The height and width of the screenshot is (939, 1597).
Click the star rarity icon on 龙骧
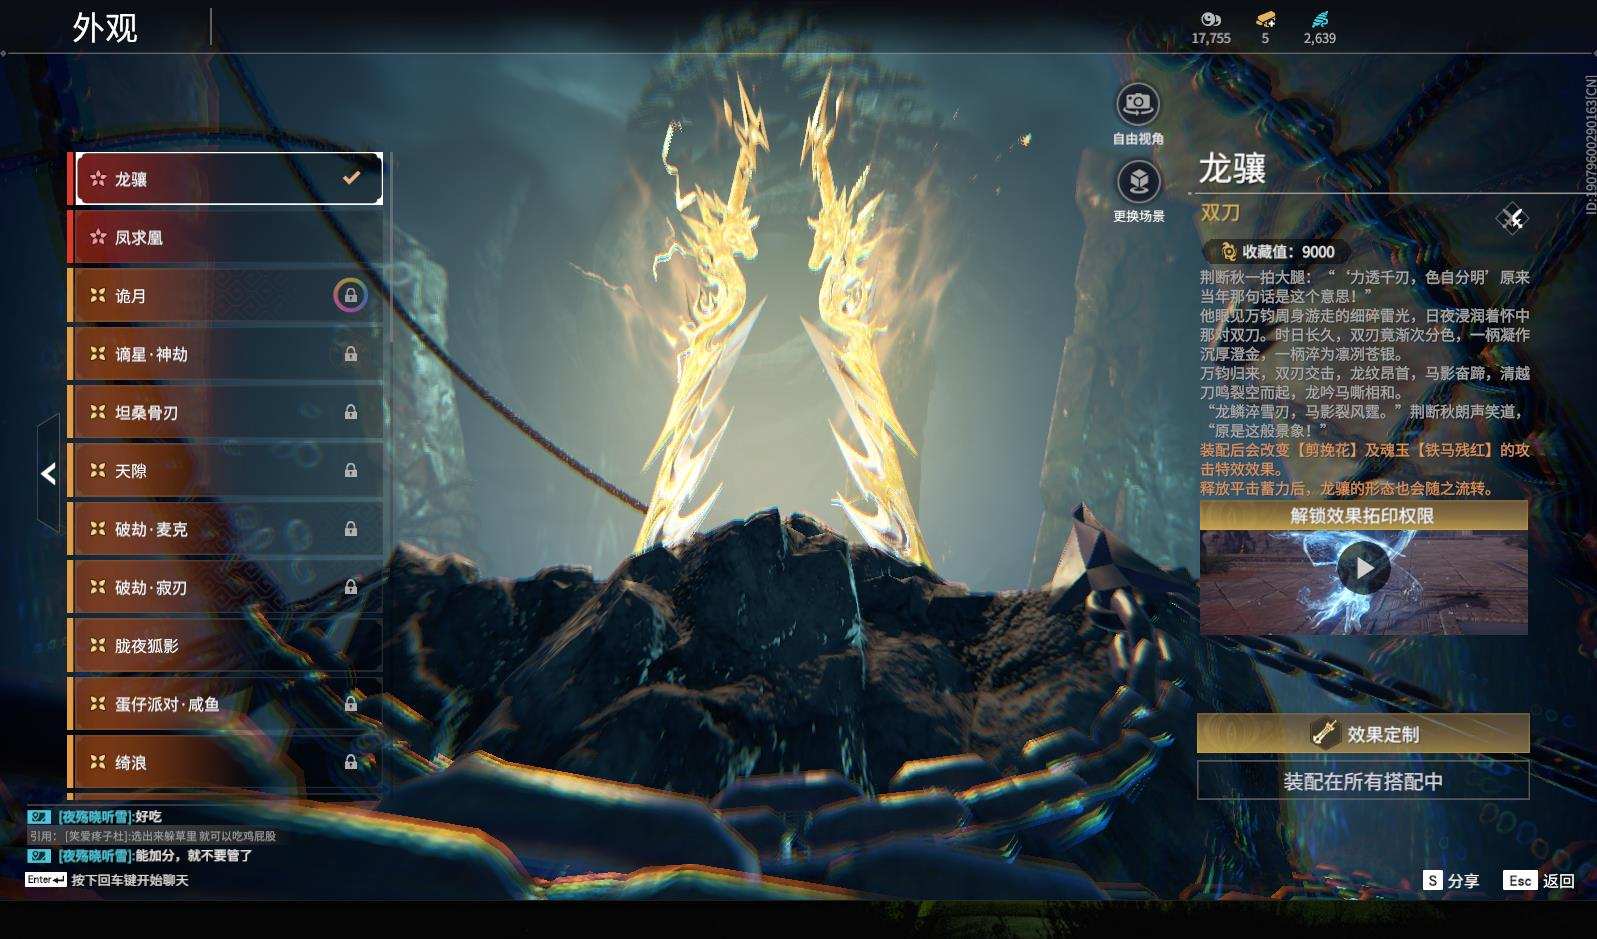[98, 179]
